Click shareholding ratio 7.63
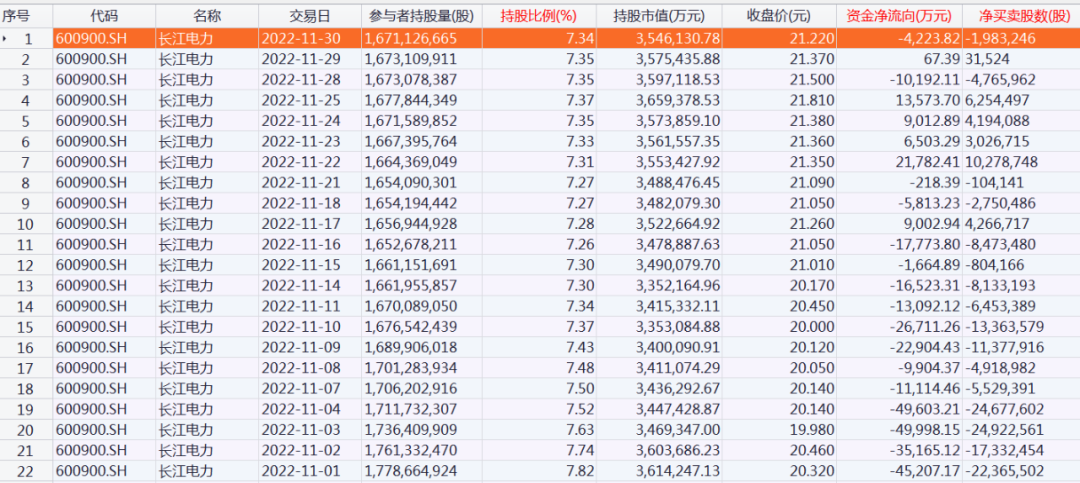This screenshot has width=1080, height=483. click(x=581, y=430)
